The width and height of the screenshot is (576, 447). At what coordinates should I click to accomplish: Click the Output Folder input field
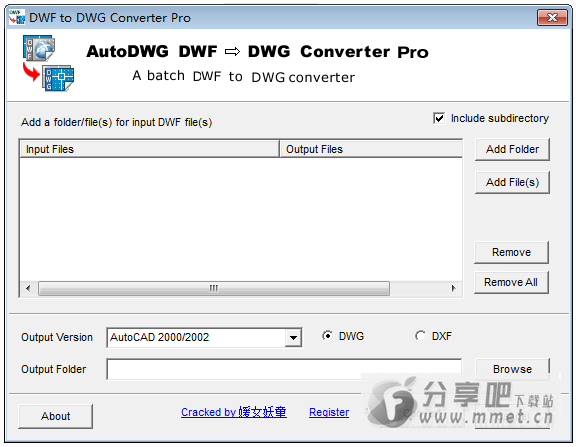click(x=284, y=369)
